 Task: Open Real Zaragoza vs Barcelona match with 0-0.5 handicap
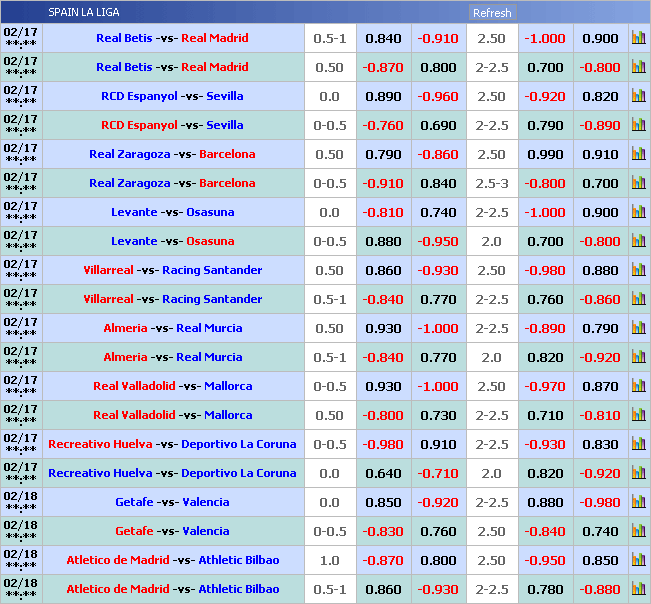coord(172,184)
